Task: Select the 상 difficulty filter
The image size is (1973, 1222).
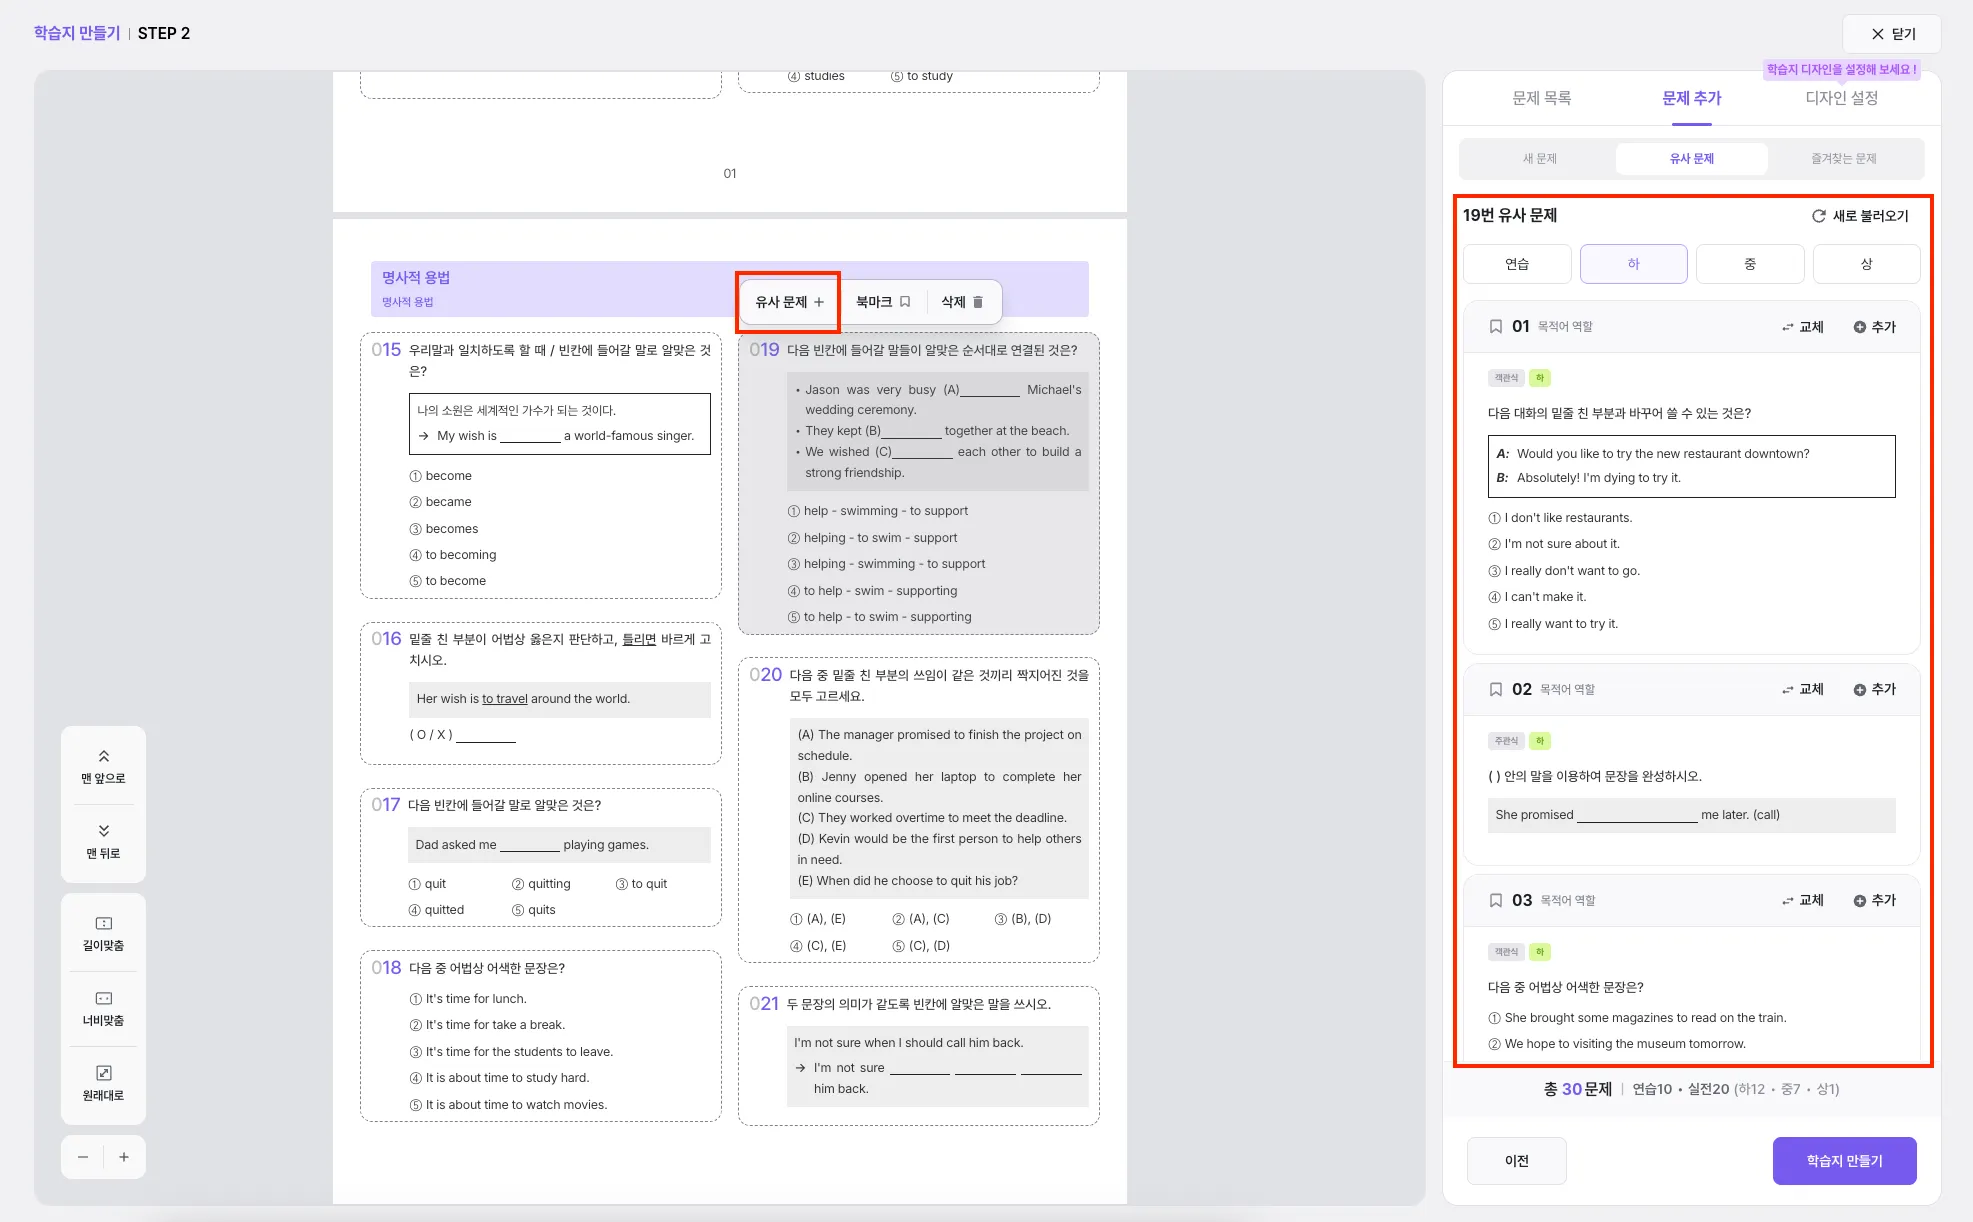Action: [x=1866, y=264]
